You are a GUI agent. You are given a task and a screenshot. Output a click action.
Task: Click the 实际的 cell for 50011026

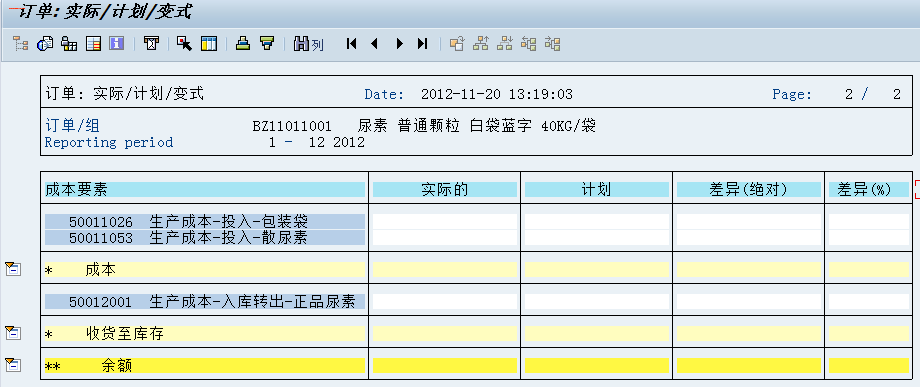pos(445,222)
